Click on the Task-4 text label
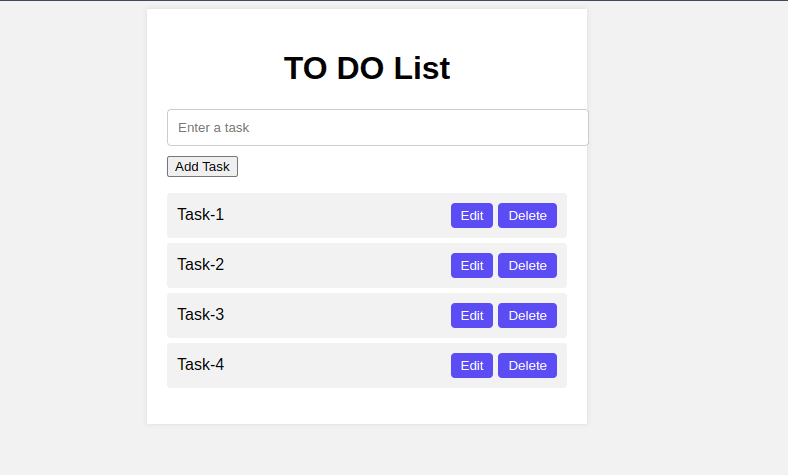This screenshot has height=475, width=788. 200,365
